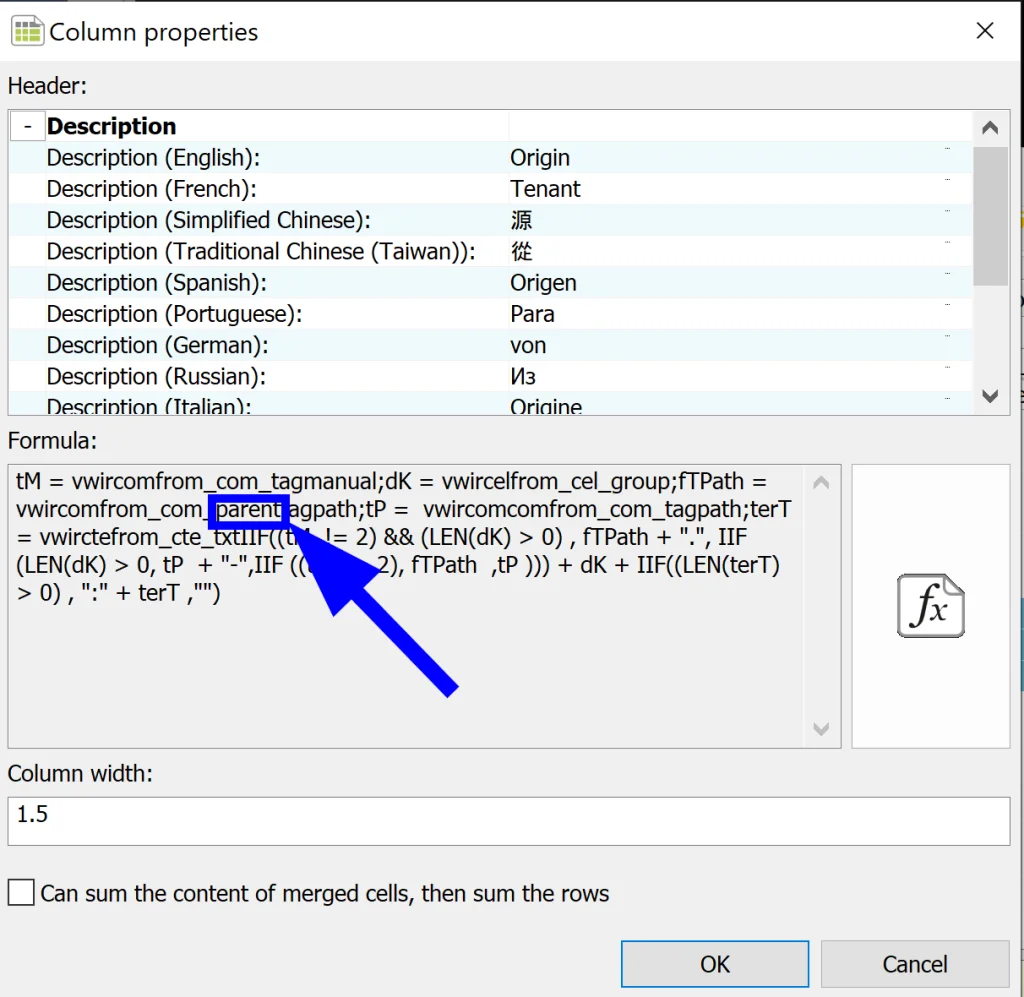The image size is (1024, 997).
Task: Open the fx formula editor
Action: [930, 606]
